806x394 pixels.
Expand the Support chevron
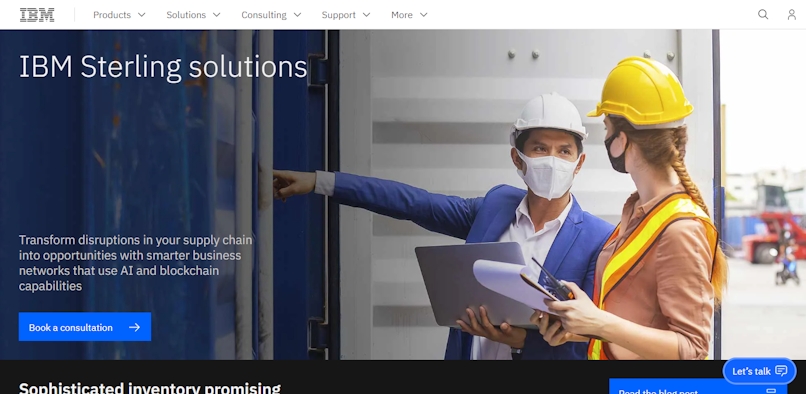tap(366, 15)
